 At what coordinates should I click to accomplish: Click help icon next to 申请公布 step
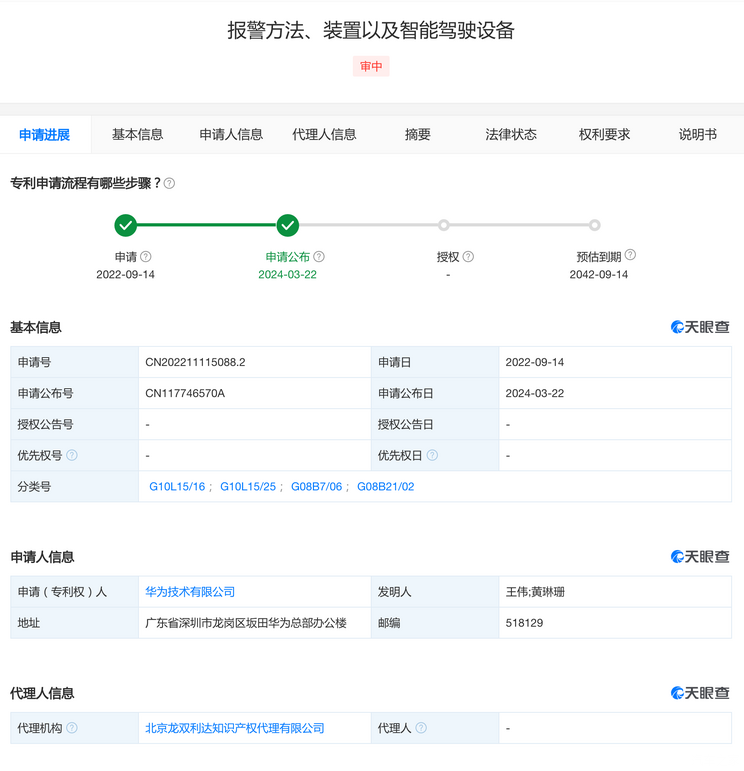tap(319, 257)
